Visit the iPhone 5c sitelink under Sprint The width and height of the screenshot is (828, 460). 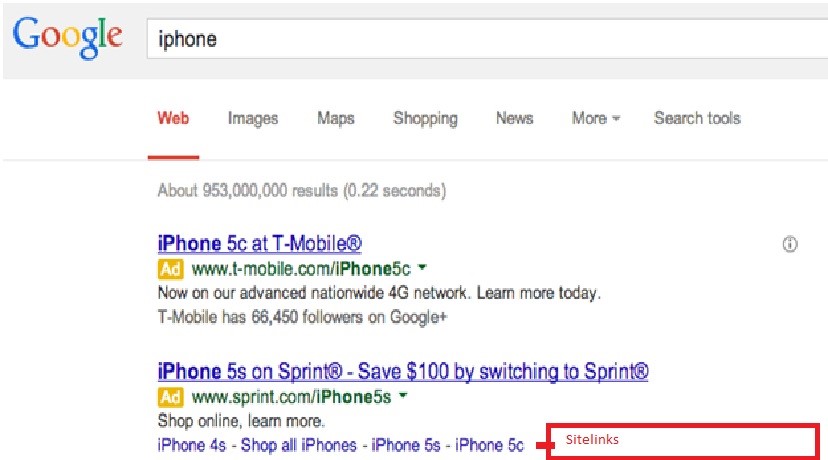[489, 444]
